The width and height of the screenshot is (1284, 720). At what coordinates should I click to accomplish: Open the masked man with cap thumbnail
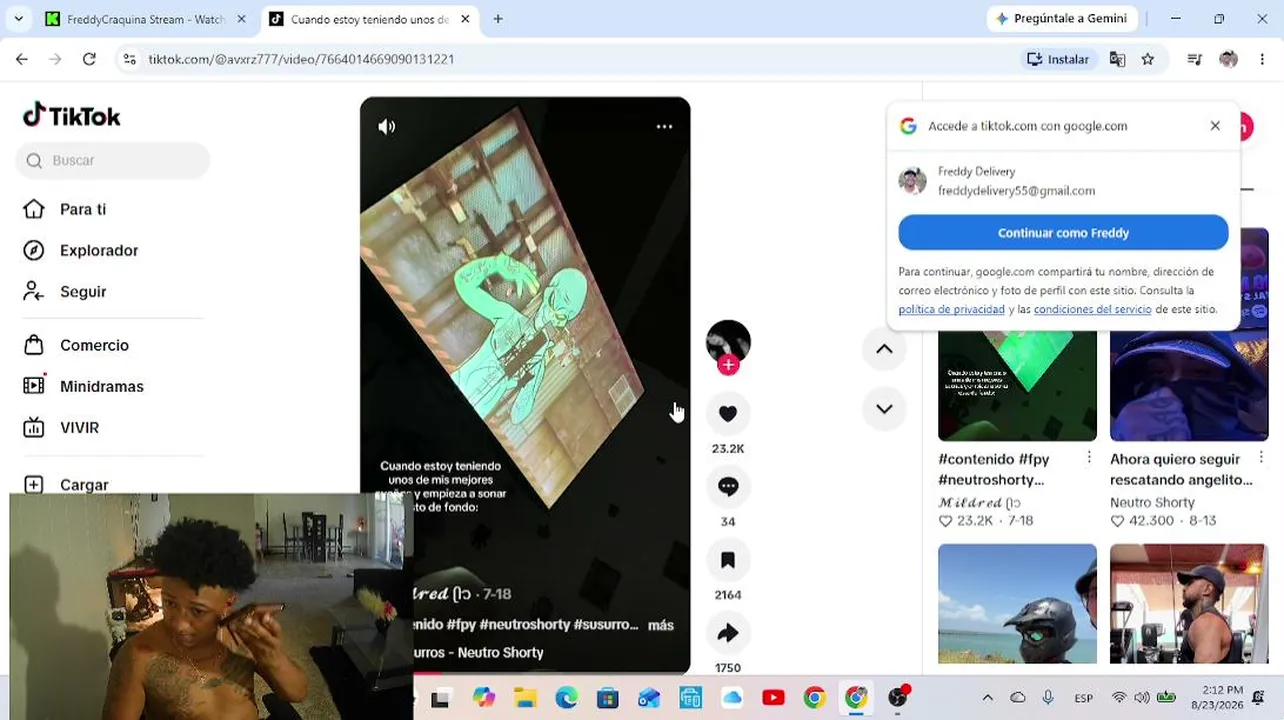pyautogui.click(x=1189, y=385)
